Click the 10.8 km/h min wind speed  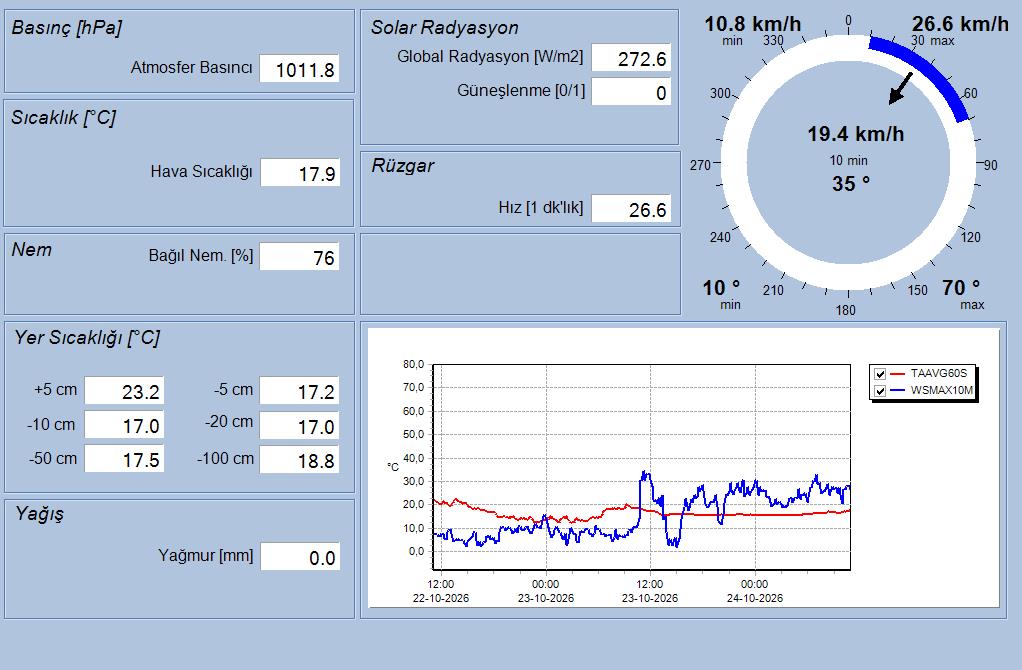pyautogui.click(x=752, y=24)
